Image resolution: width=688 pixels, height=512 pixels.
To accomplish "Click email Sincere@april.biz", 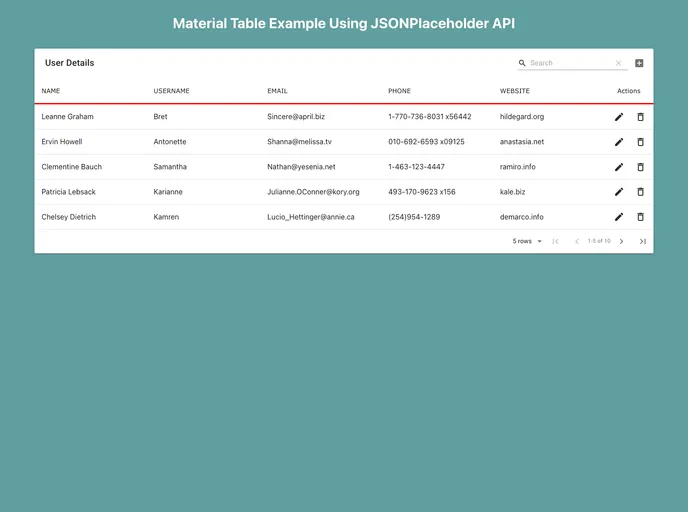I will 296,117.
